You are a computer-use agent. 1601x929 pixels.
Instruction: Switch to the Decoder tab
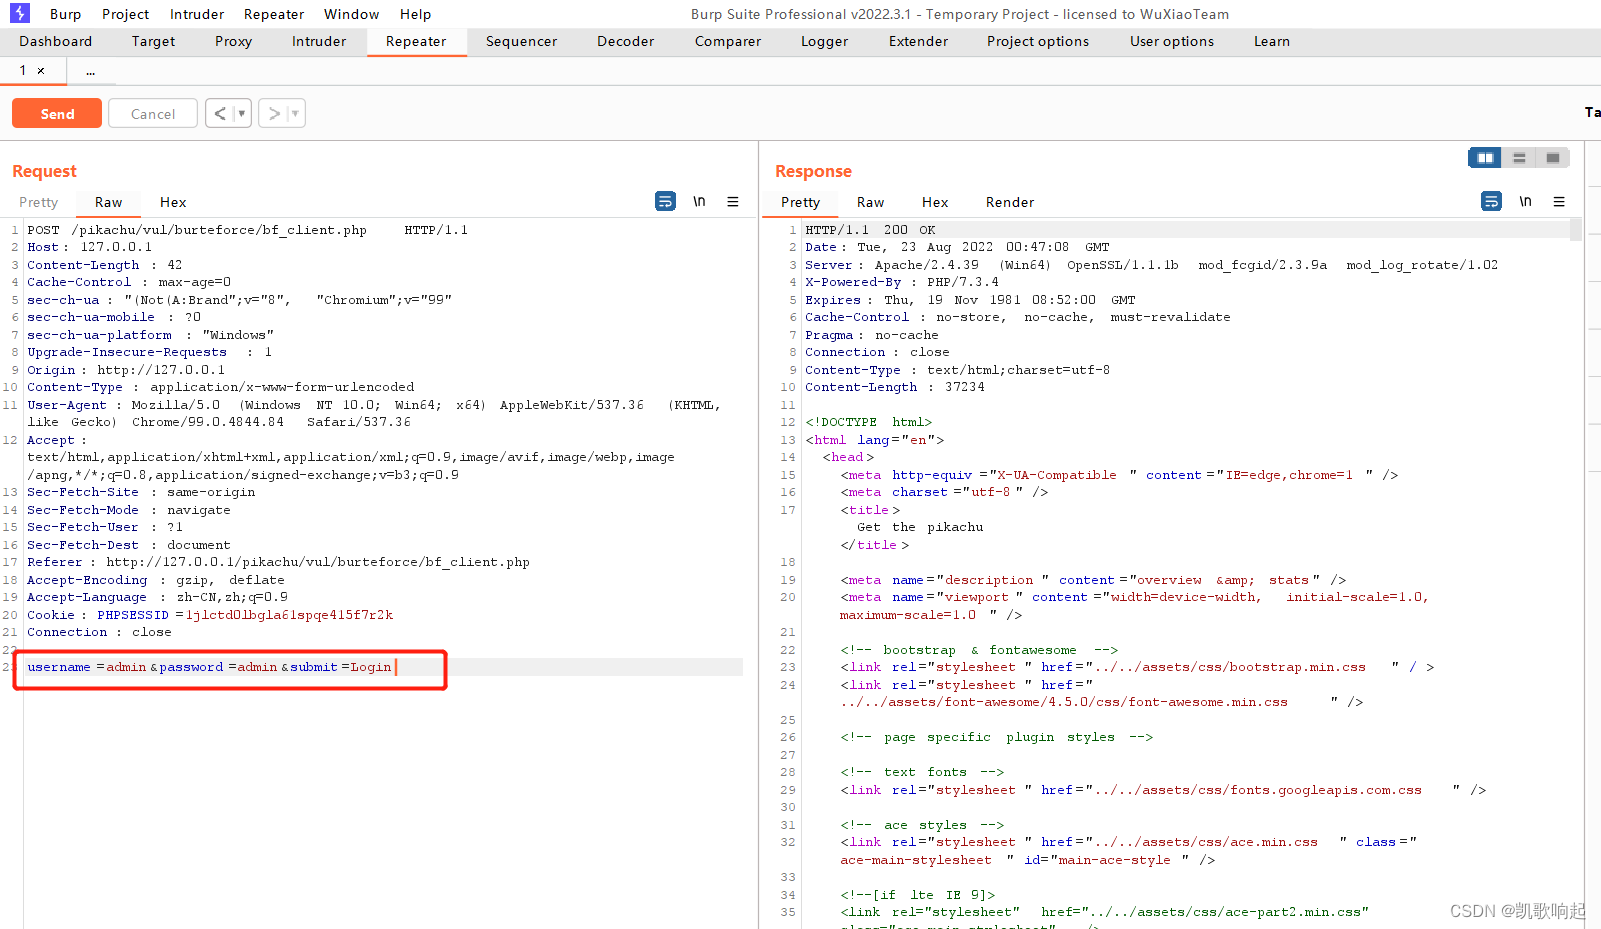pos(625,41)
